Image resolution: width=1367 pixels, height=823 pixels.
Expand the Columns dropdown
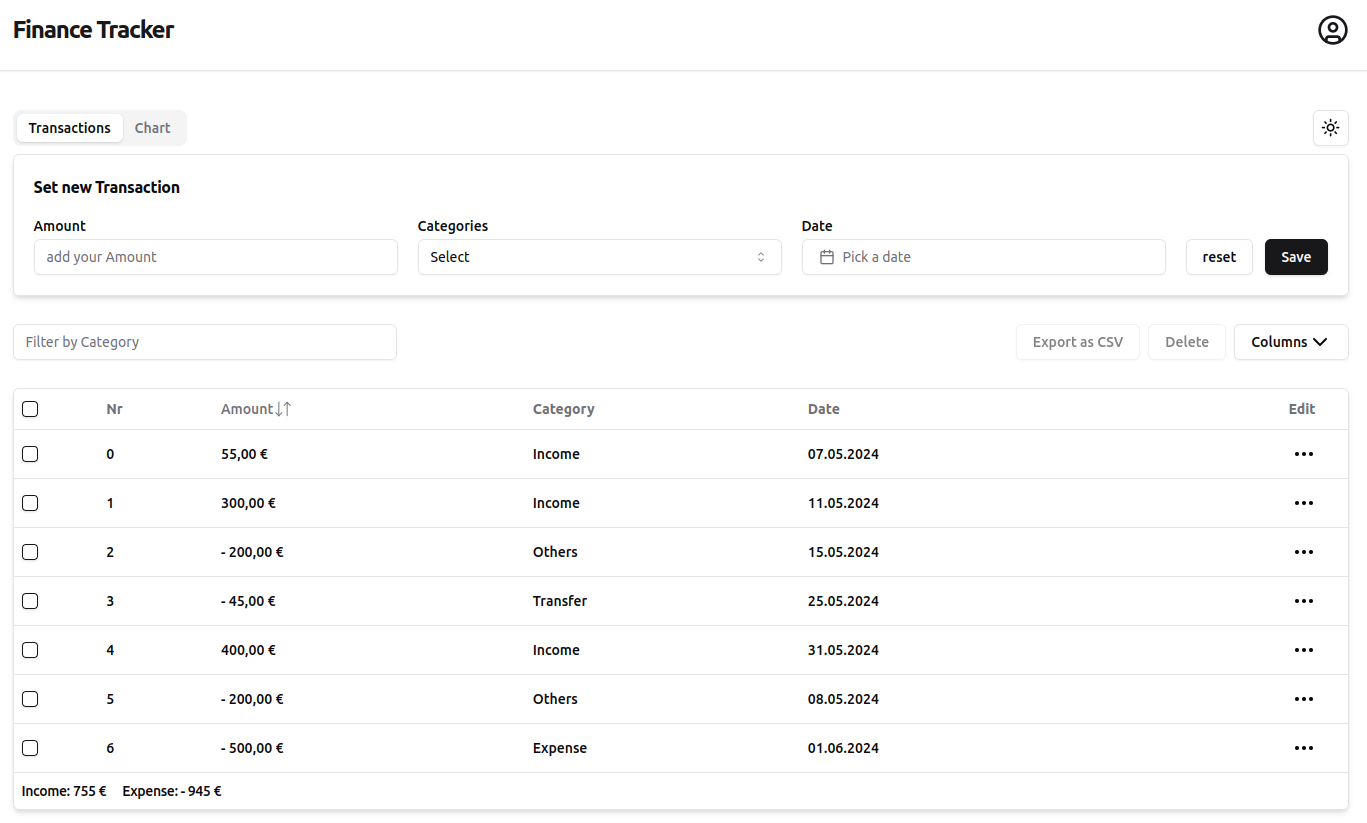pos(1290,342)
